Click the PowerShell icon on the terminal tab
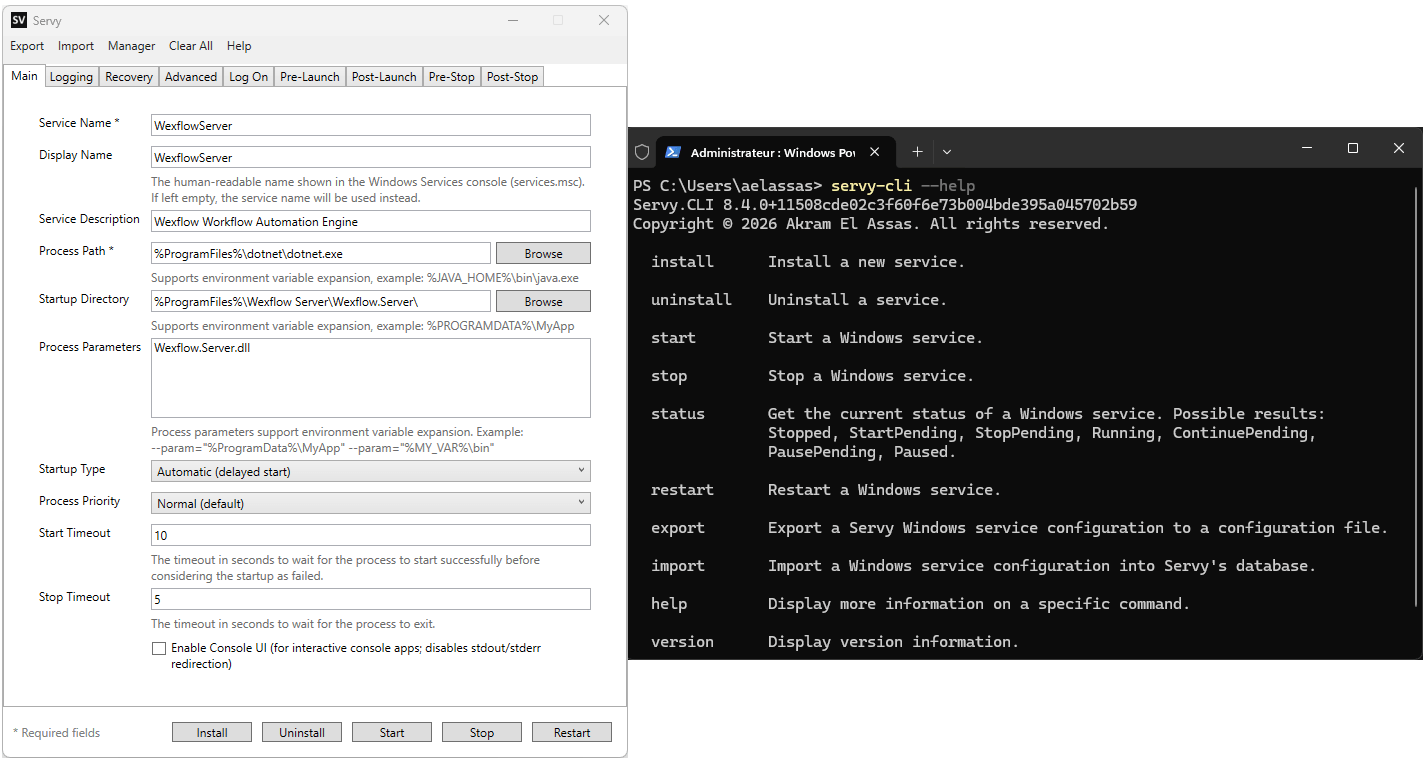This screenshot has height=766, width=1424. point(674,152)
